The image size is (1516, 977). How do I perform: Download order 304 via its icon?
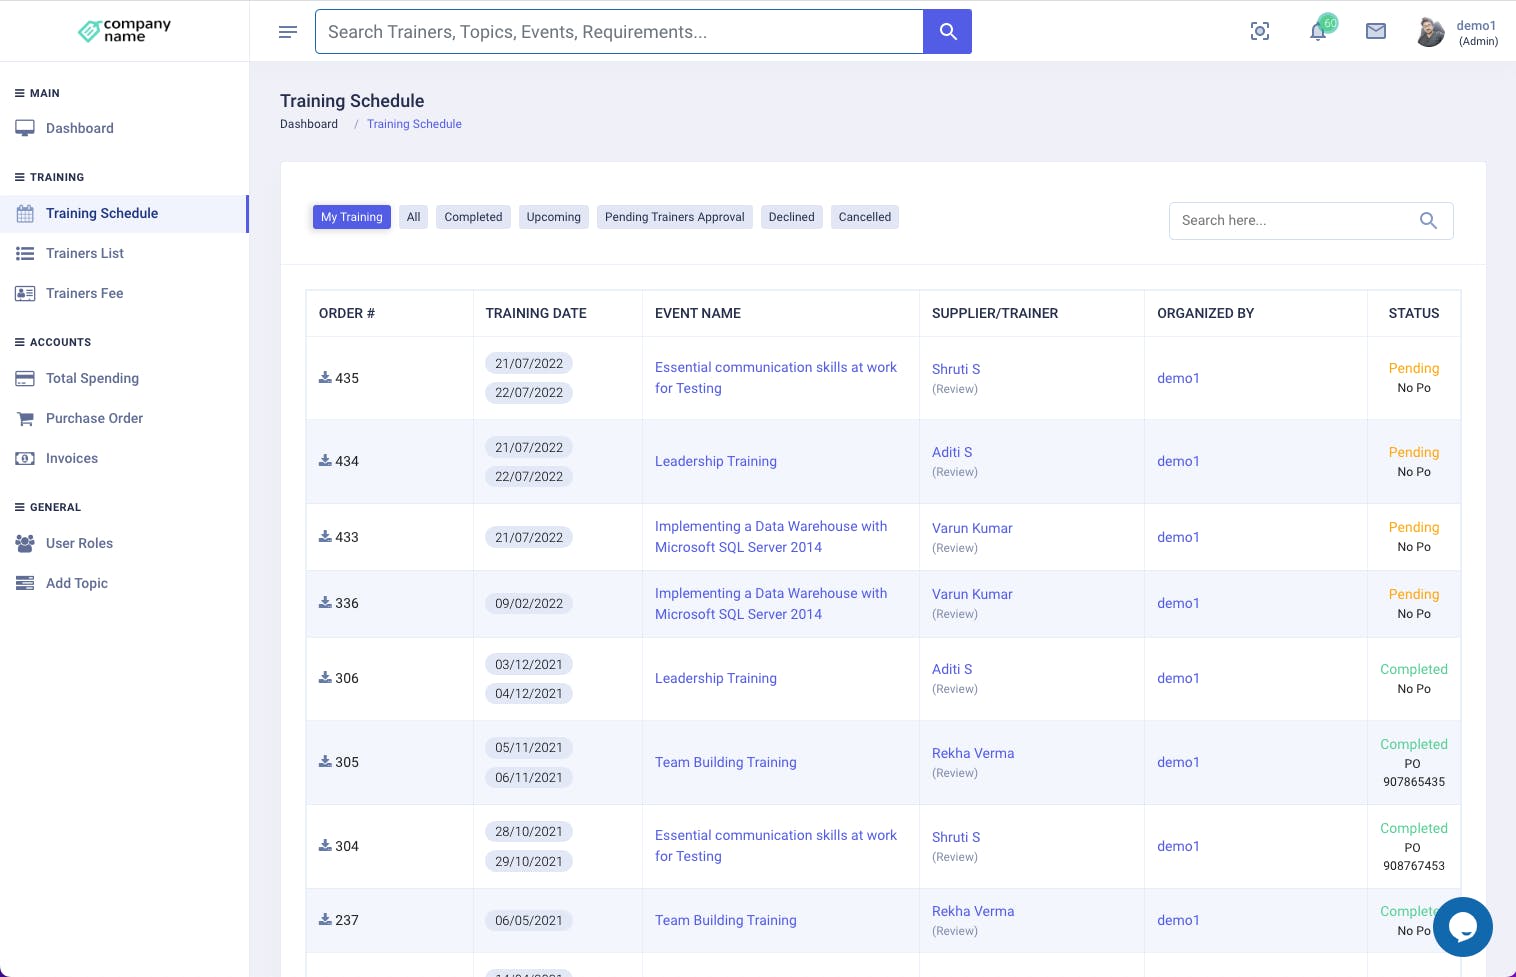(325, 845)
